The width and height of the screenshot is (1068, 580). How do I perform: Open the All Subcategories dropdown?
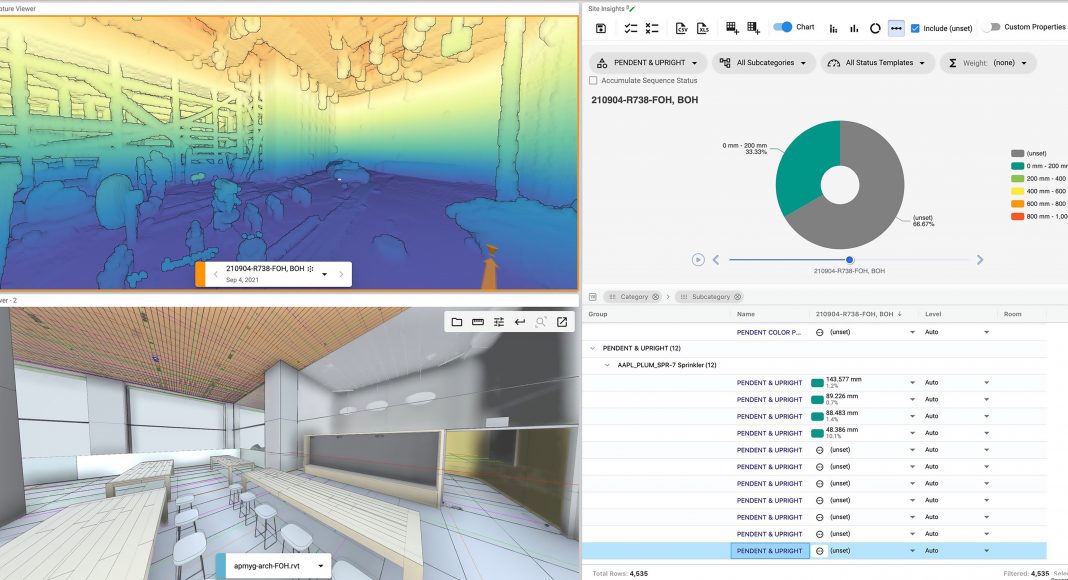[x=762, y=62]
